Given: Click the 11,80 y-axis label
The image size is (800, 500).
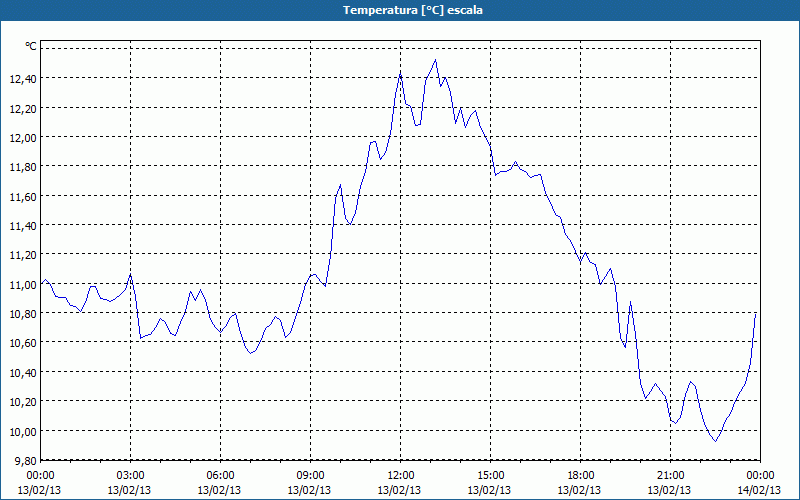Looking at the screenshot, I should point(23,167).
